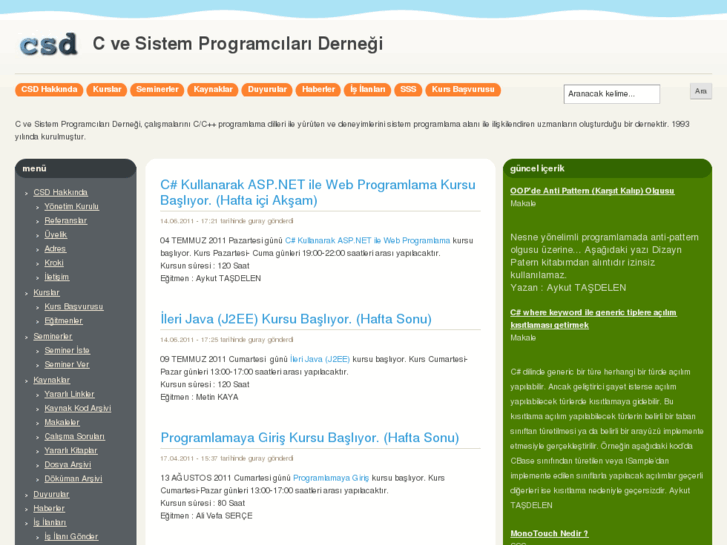Open Yararlı Linkler sidebar link
The image size is (727, 545).
pos(69,394)
